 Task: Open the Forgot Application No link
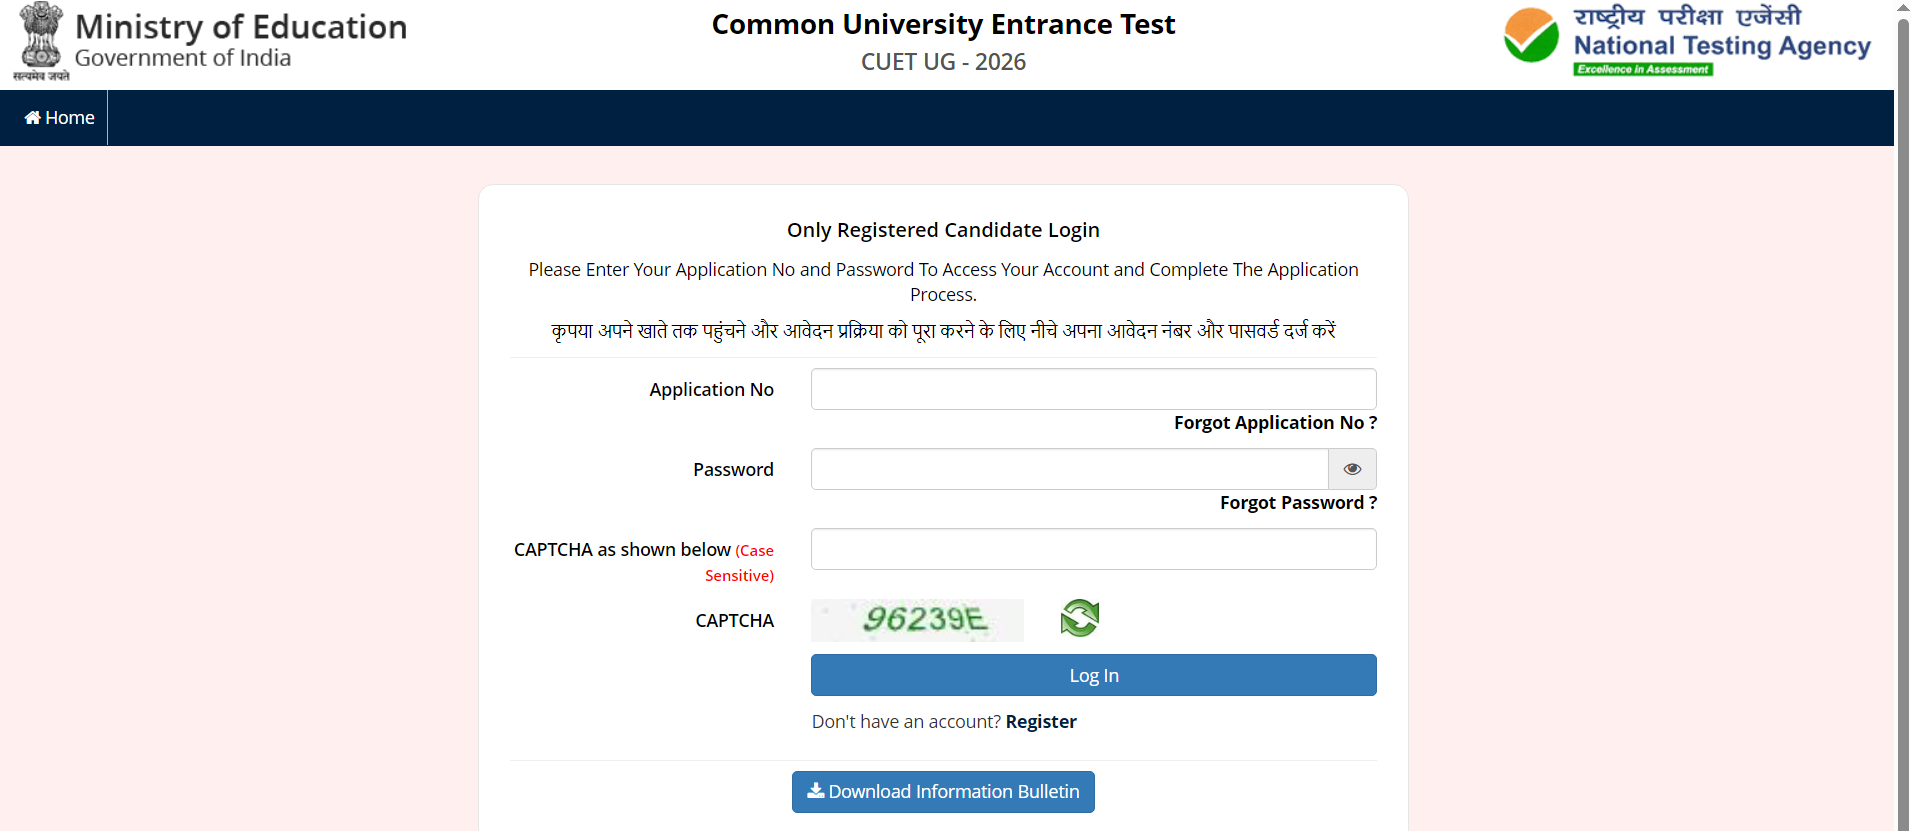click(x=1275, y=423)
